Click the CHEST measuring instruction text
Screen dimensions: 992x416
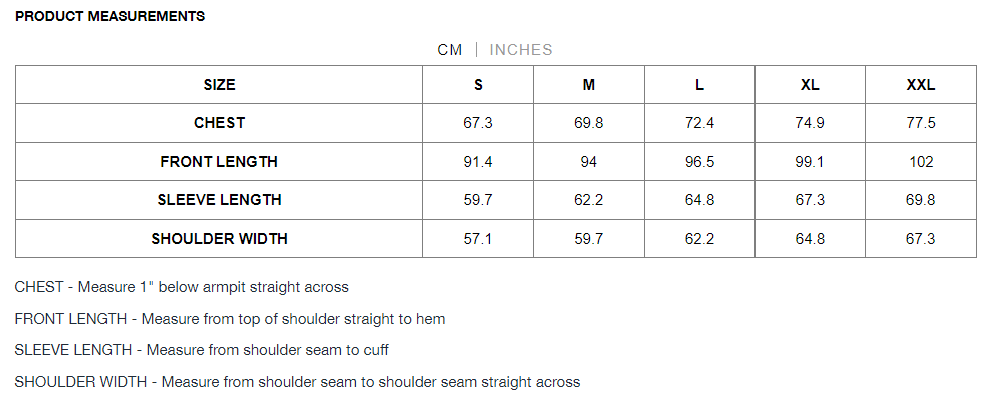click(x=182, y=287)
